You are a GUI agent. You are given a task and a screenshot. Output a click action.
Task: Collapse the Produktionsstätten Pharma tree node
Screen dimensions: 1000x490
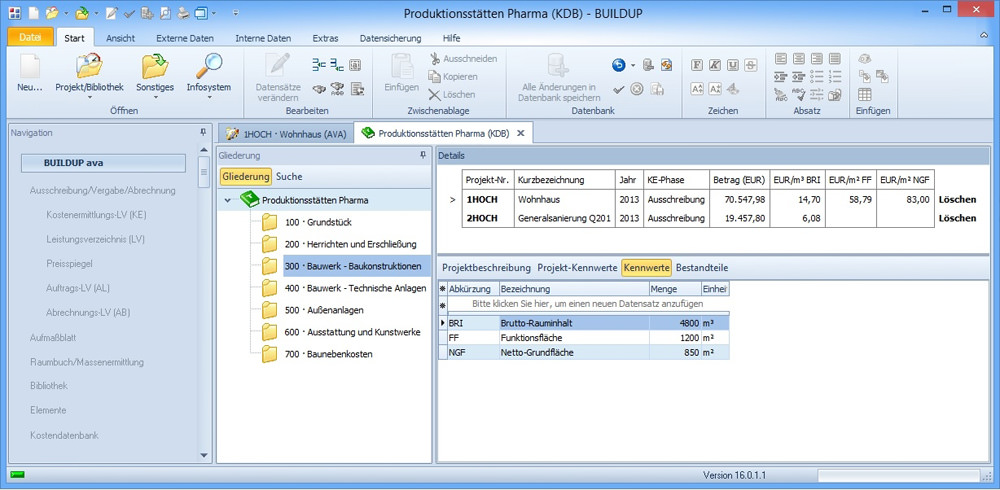tap(228, 200)
